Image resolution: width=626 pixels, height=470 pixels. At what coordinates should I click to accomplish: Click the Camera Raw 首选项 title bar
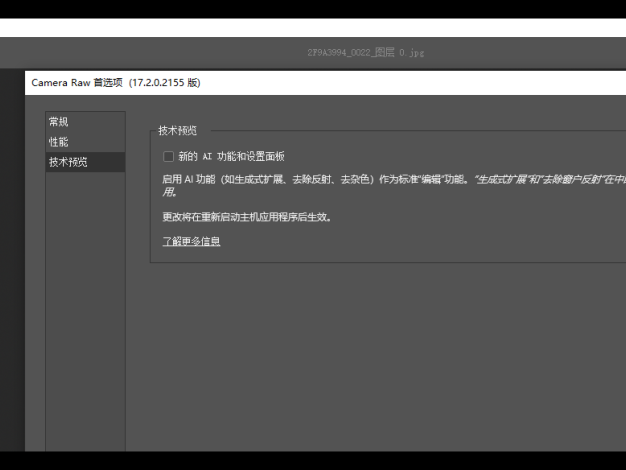coord(325,83)
